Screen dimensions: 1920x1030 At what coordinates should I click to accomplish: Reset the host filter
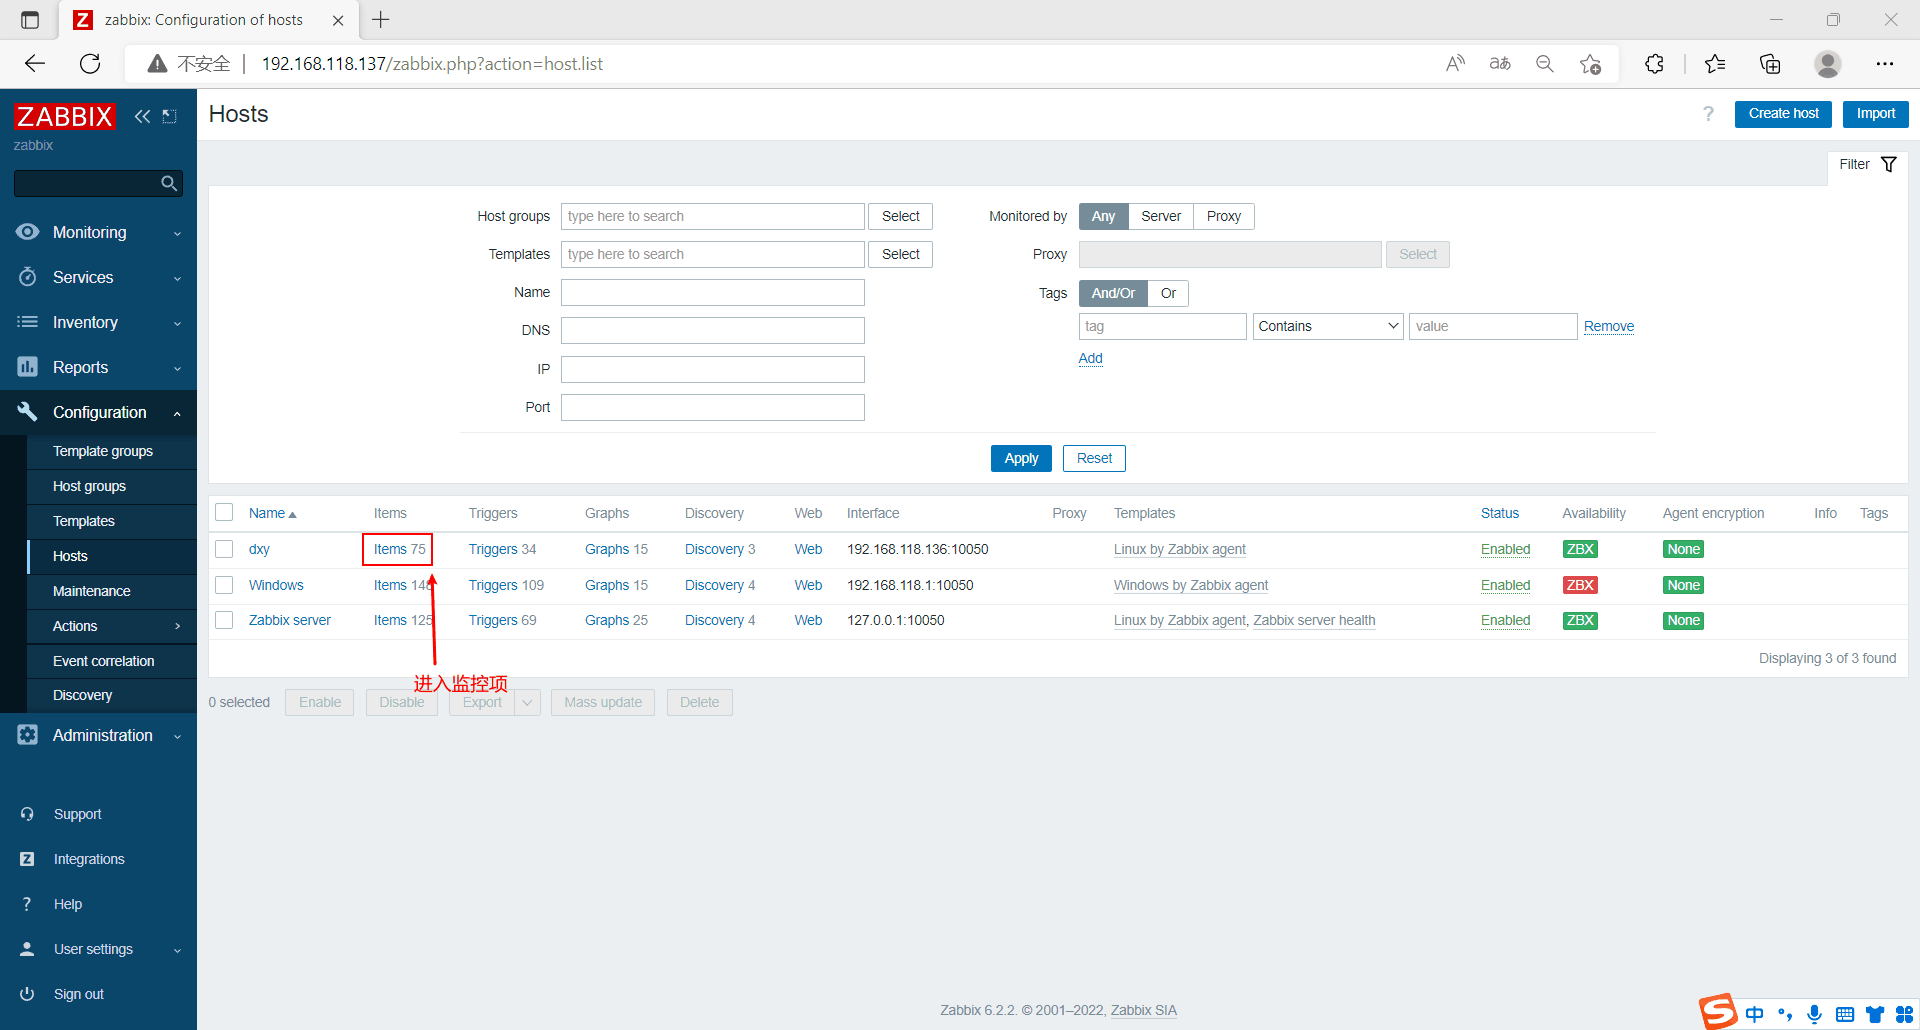coord(1094,458)
